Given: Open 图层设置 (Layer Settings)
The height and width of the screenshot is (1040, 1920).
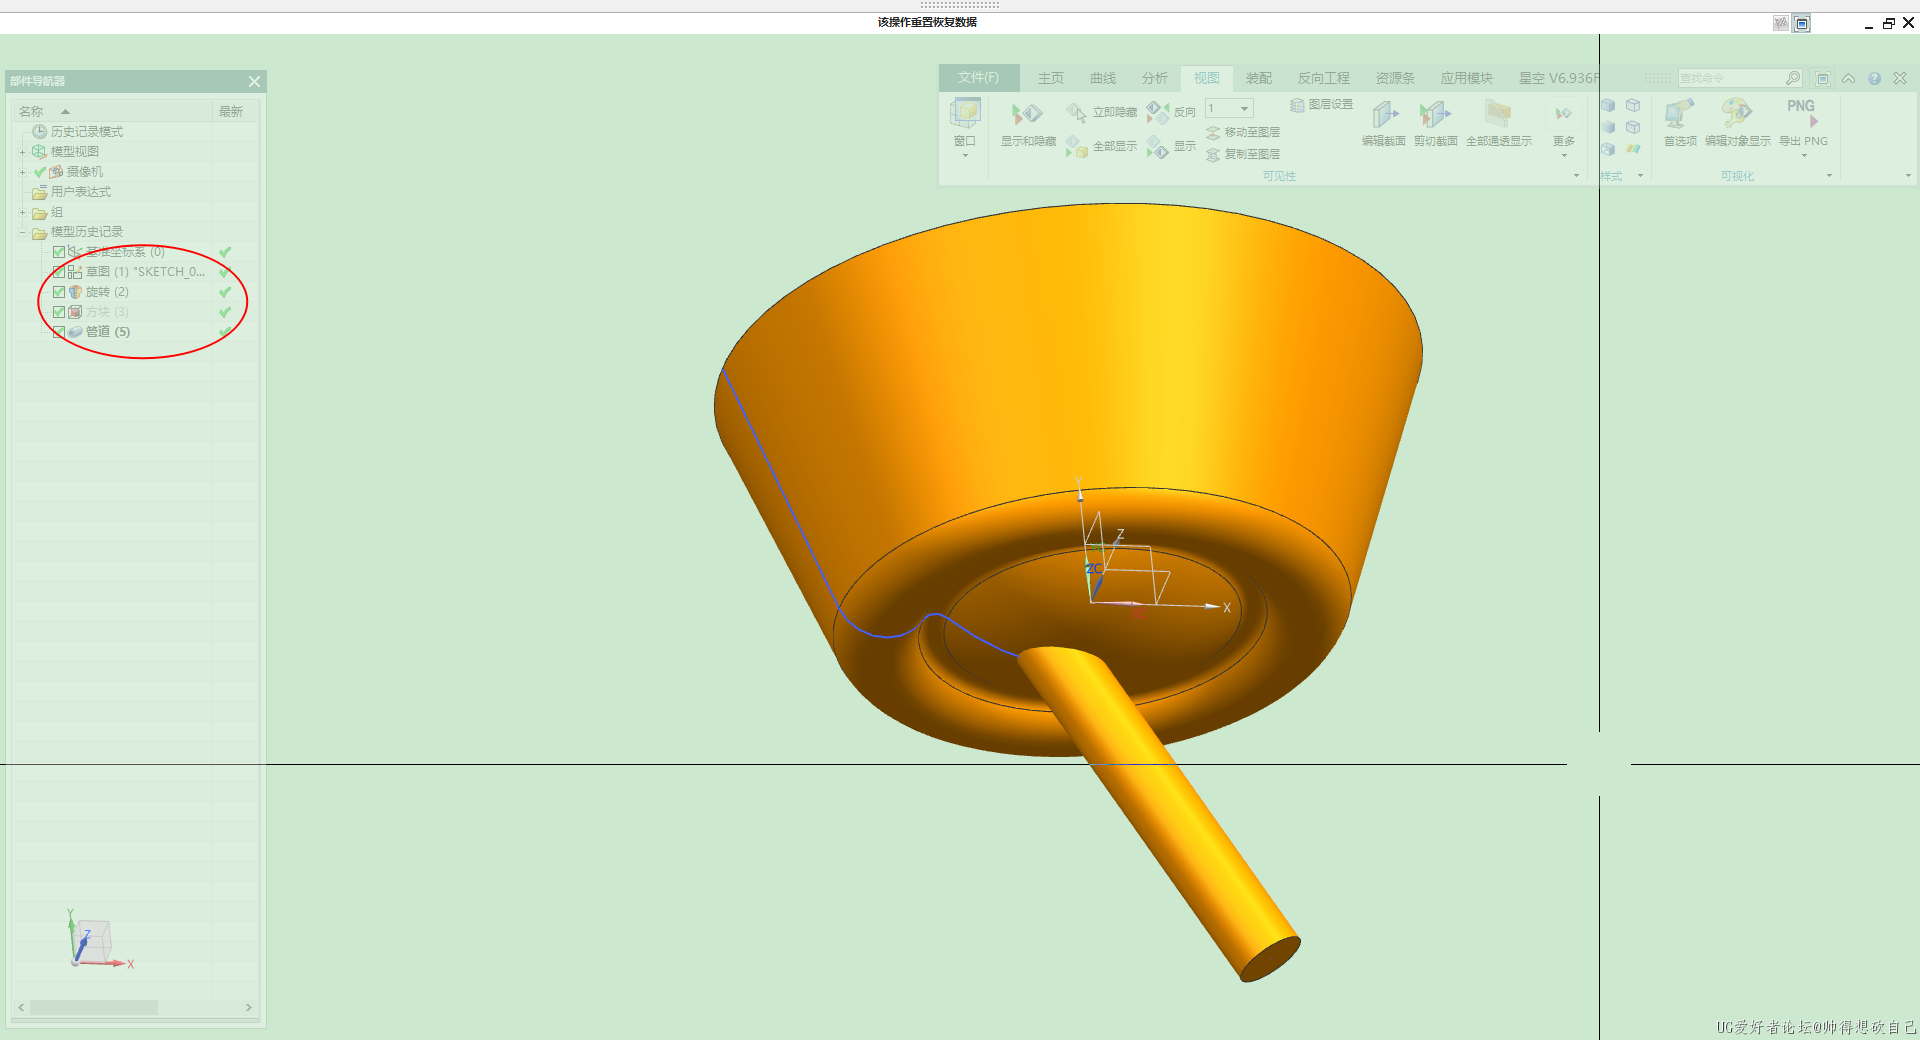Looking at the screenshot, I should (x=1321, y=105).
